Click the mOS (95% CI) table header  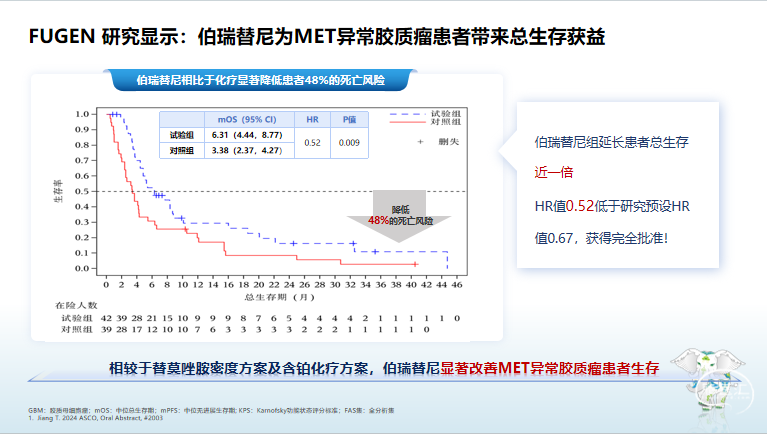click(247, 119)
